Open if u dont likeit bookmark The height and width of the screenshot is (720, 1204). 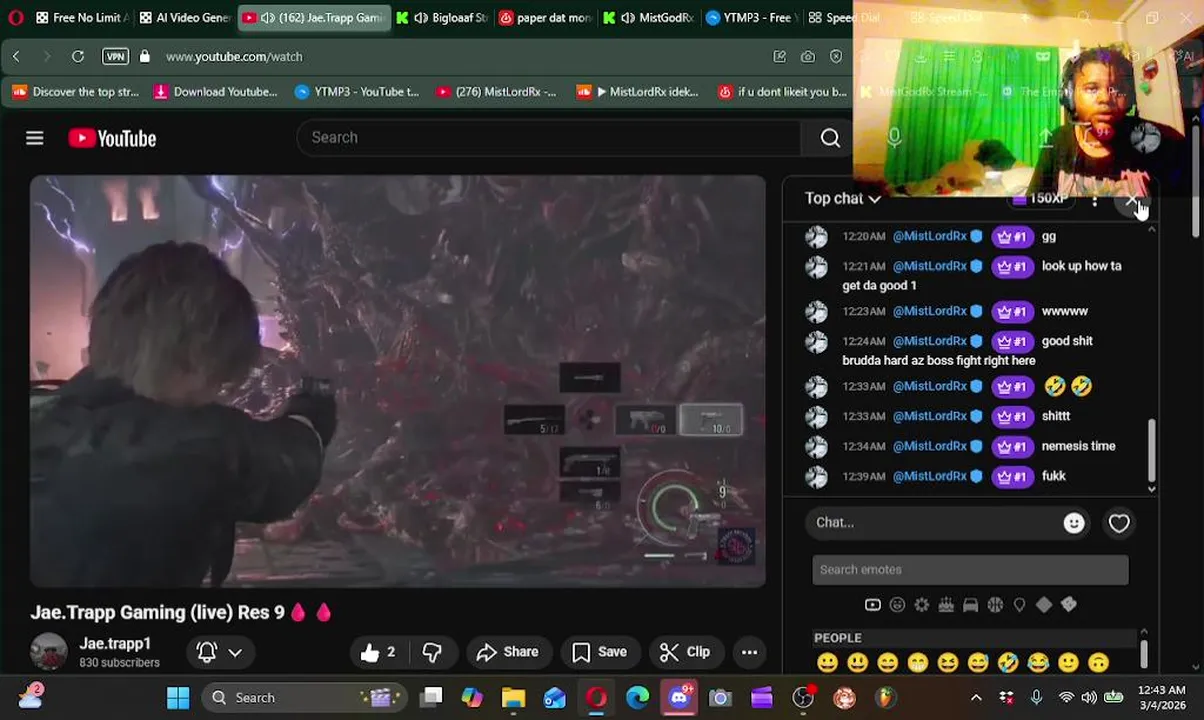(x=782, y=92)
